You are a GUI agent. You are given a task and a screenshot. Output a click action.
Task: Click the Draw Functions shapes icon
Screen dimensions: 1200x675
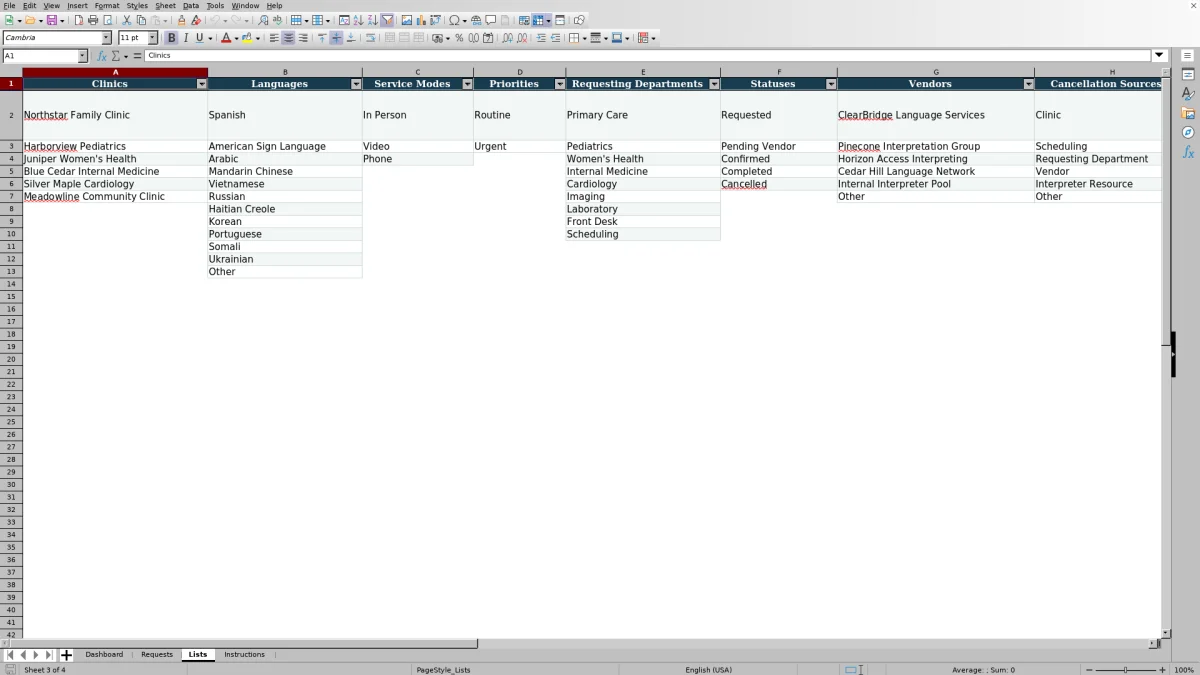pyautogui.click(x=579, y=20)
